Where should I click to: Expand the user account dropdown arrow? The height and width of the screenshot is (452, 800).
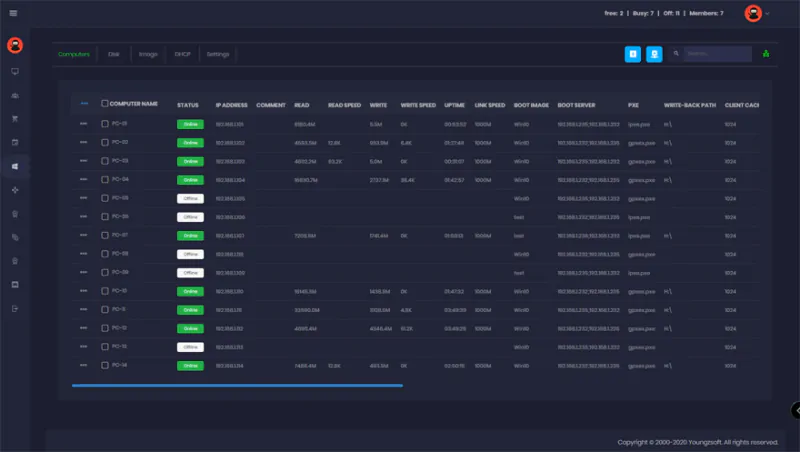[767, 14]
